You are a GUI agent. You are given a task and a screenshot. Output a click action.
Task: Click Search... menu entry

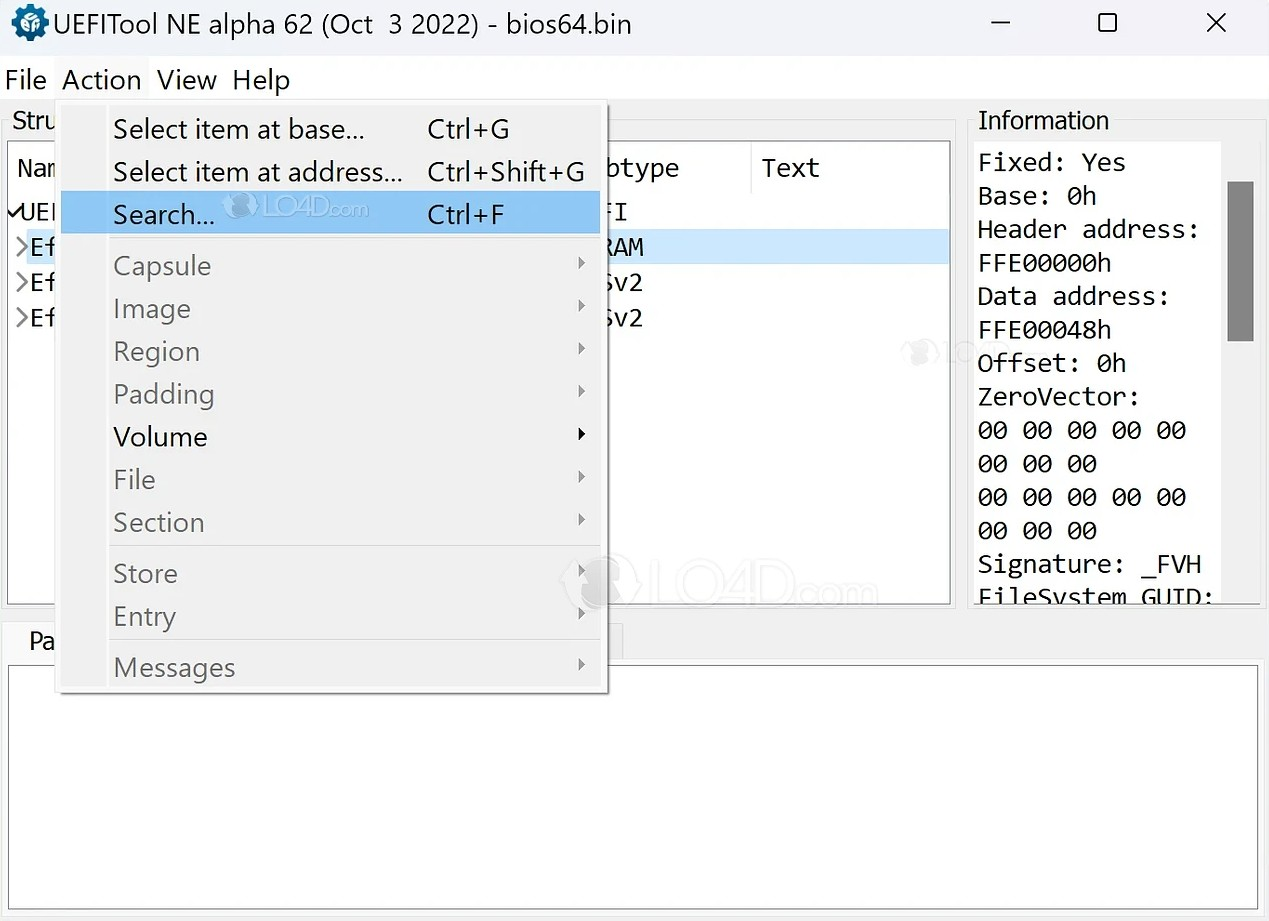(330, 214)
